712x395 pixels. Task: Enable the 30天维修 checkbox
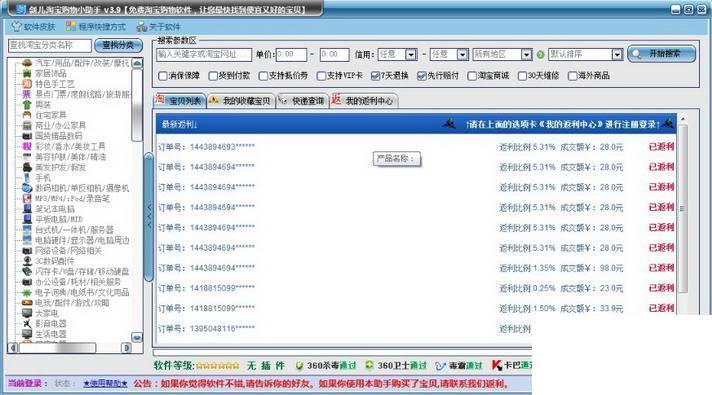(x=523, y=76)
